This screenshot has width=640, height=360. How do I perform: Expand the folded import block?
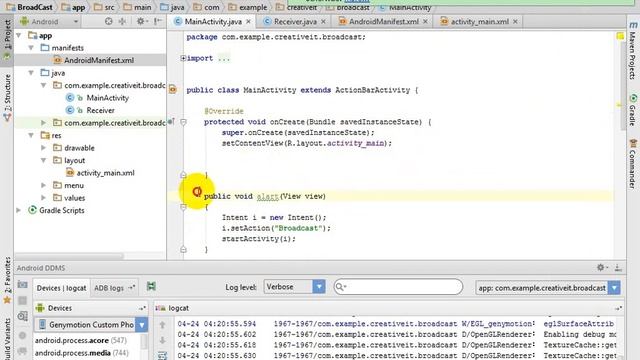tap(183, 58)
